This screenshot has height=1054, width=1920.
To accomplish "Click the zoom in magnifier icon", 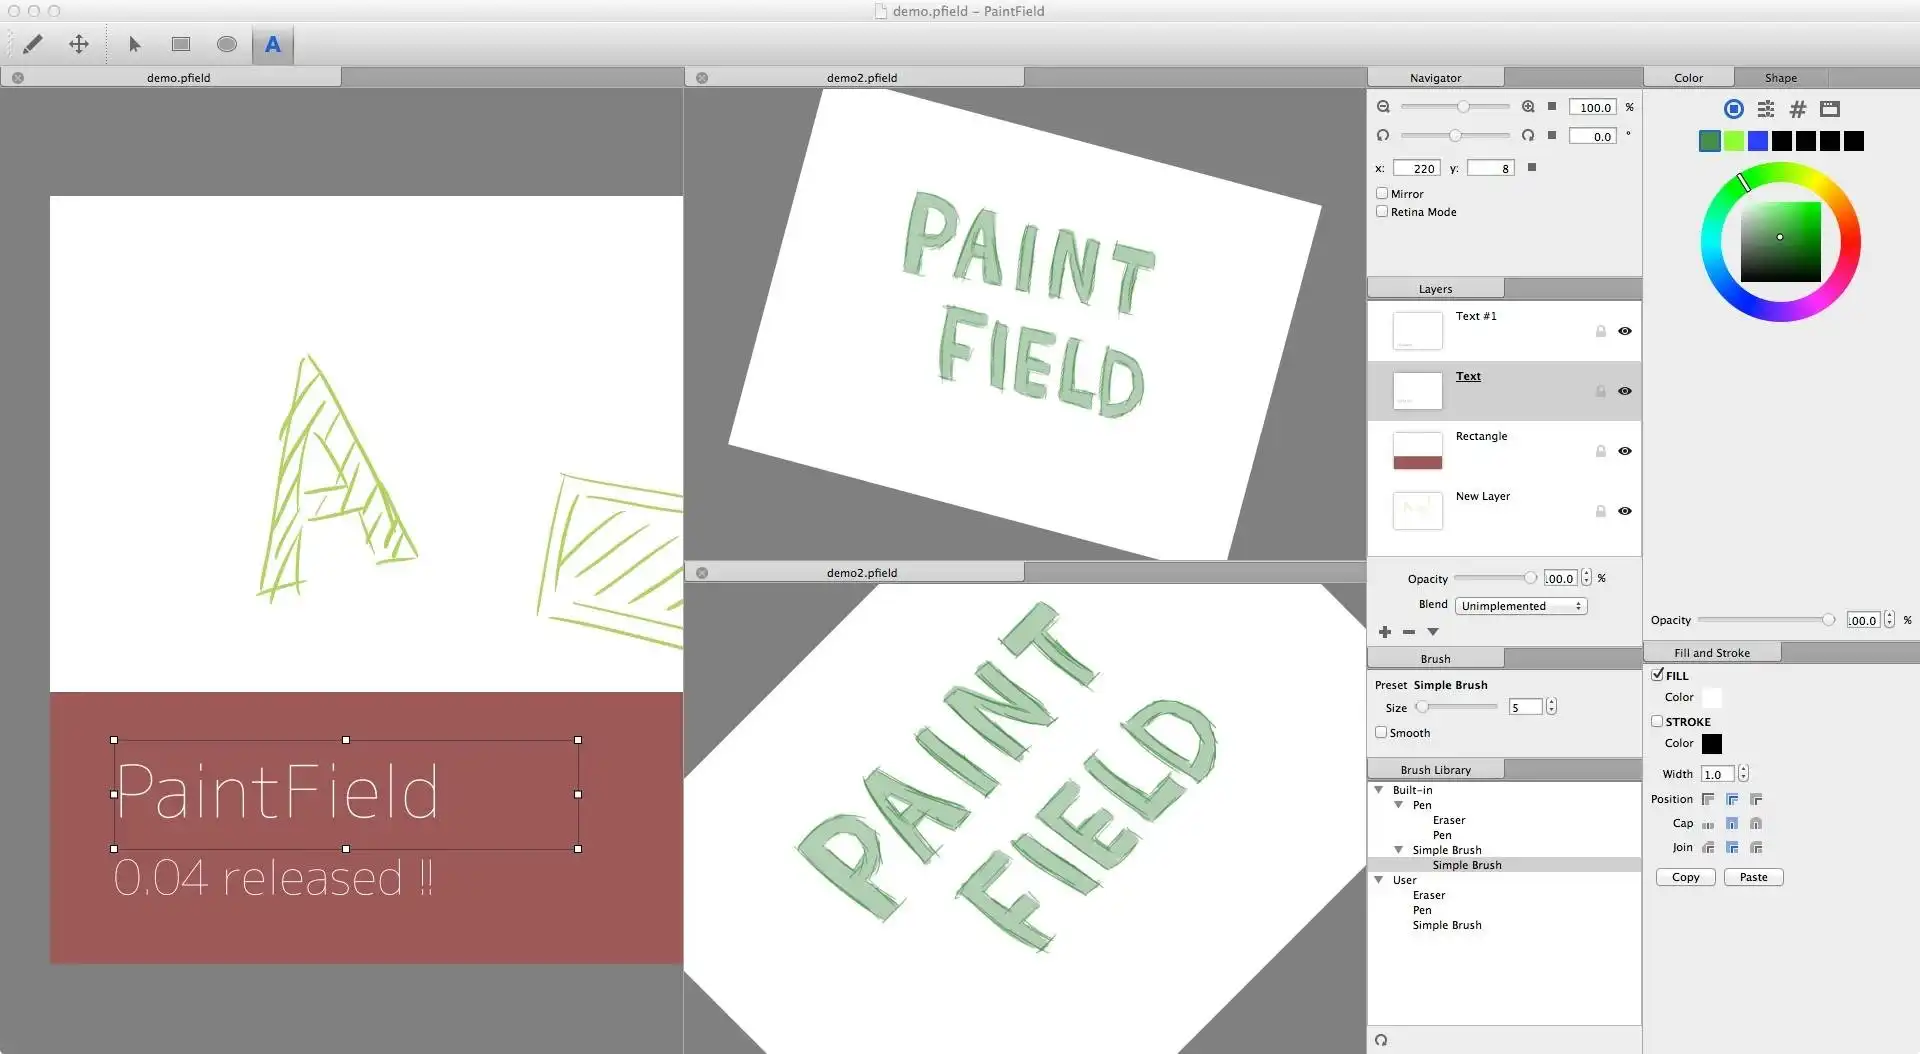I will click(1528, 107).
